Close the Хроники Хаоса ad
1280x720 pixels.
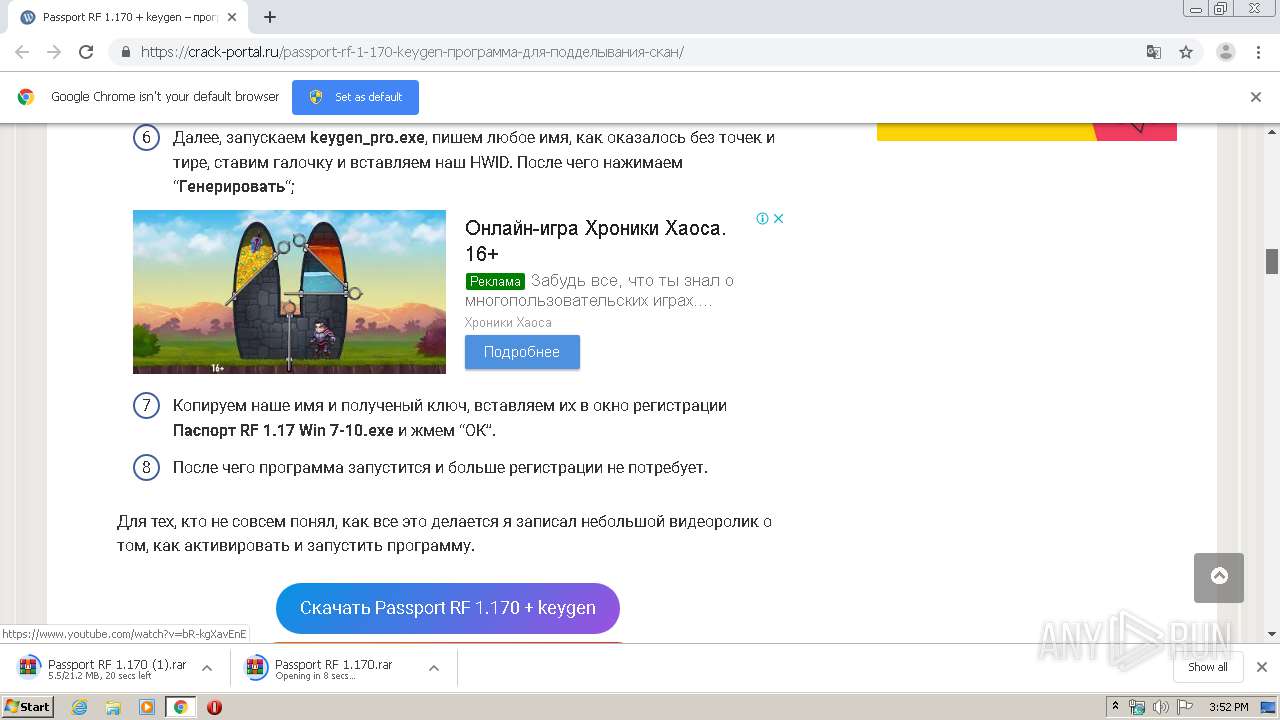click(x=778, y=218)
